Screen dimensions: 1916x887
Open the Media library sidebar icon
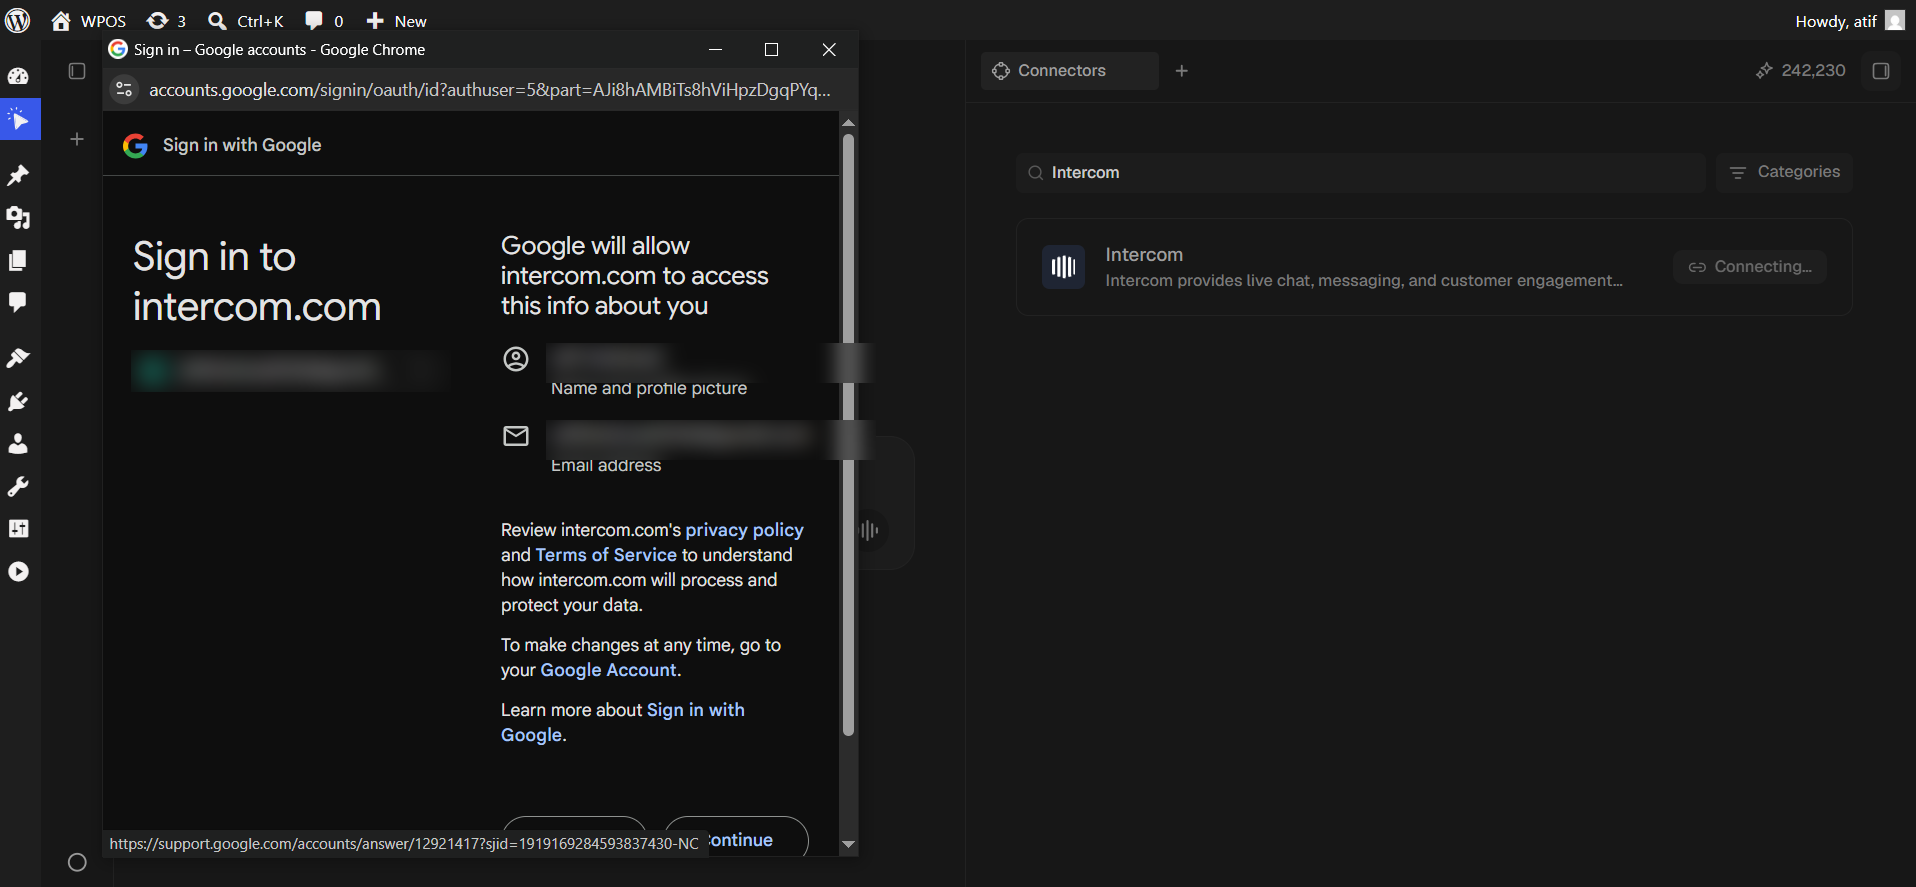(18, 217)
